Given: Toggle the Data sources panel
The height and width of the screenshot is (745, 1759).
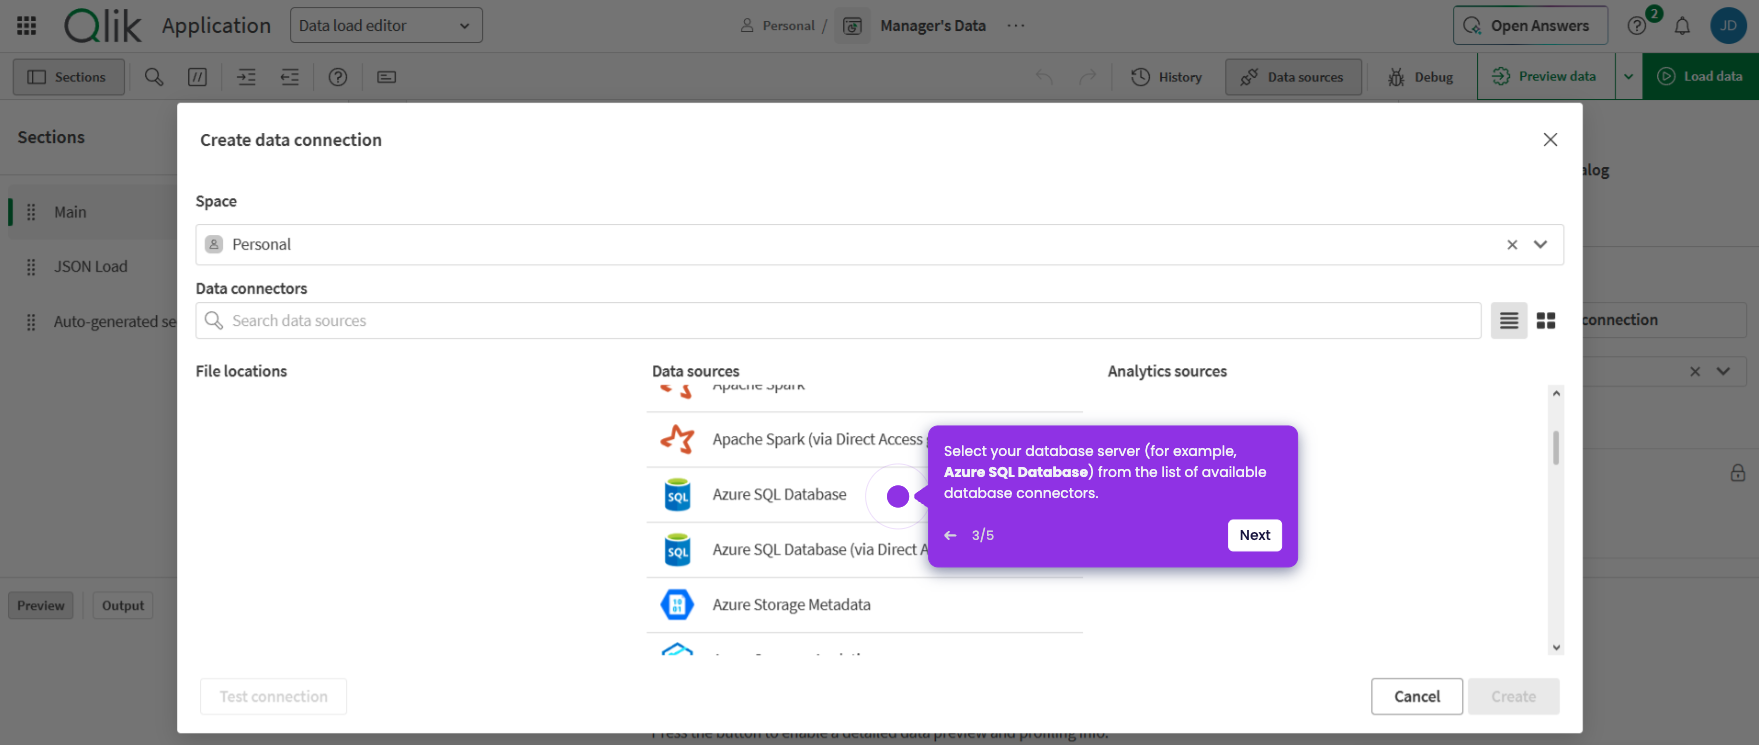Looking at the screenshot, I should (x=1293, y=77).
